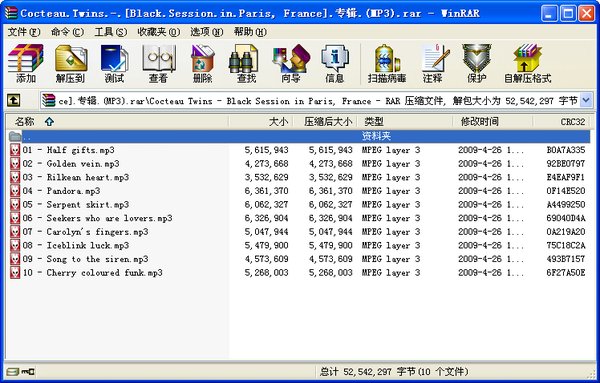Click the up-one-level folder button
This screenshot has height=383, width=600.
tap(14, 101)
